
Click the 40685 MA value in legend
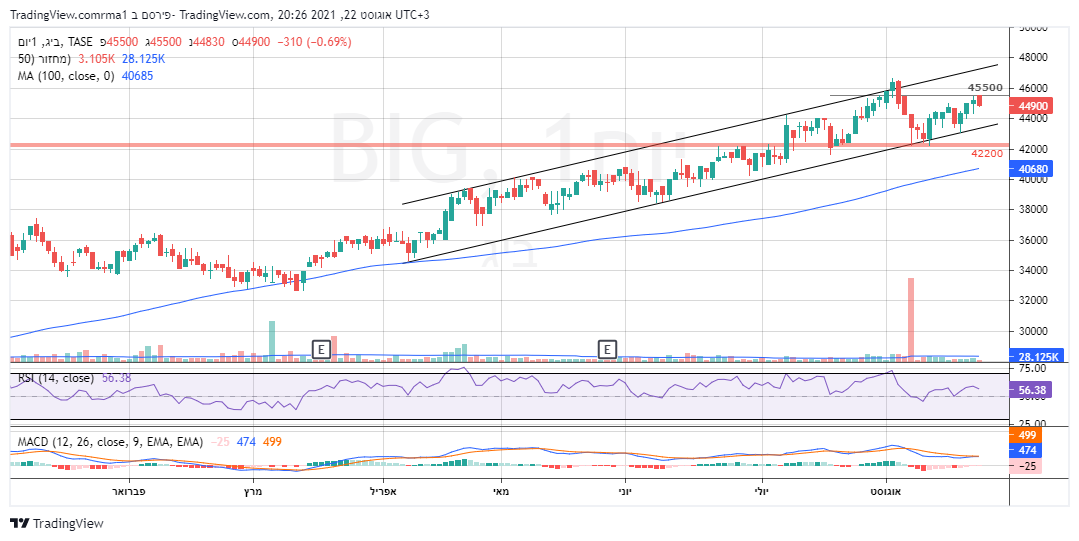click(x=137, y=76)
